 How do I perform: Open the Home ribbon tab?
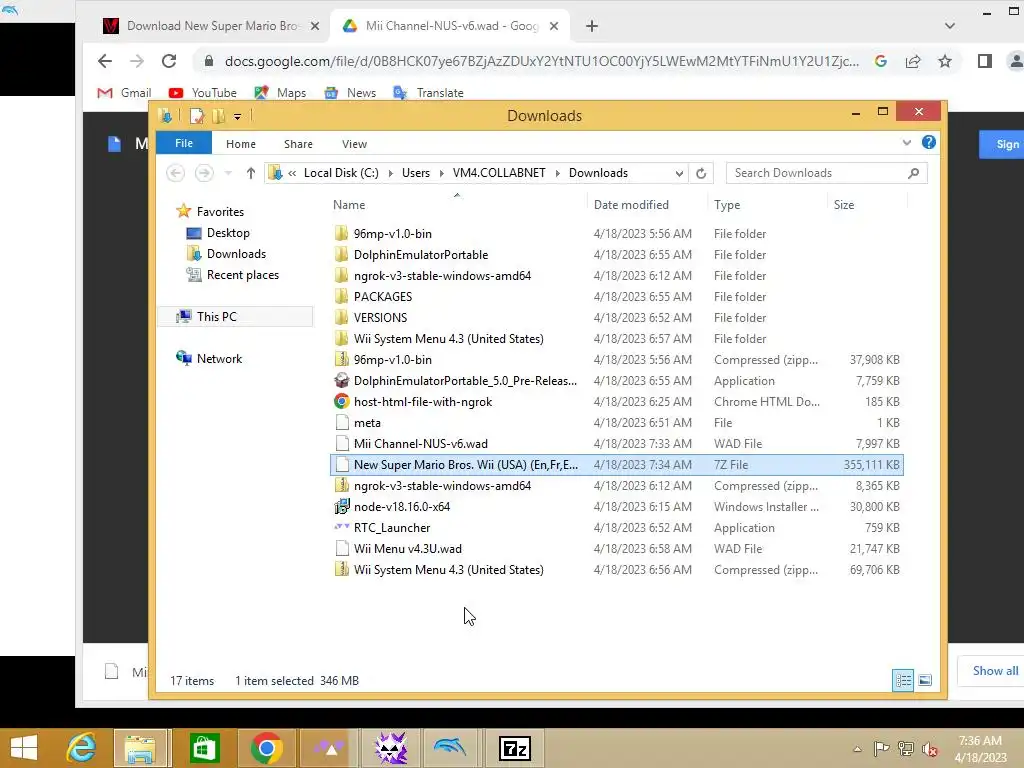click(x=241, y=144)
